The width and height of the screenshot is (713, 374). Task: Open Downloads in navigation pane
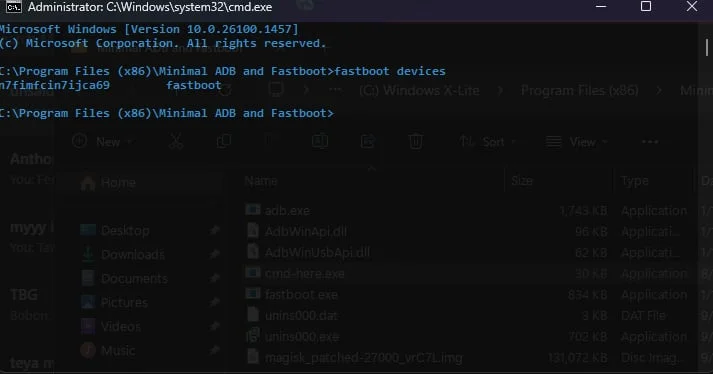click(133, 254)
